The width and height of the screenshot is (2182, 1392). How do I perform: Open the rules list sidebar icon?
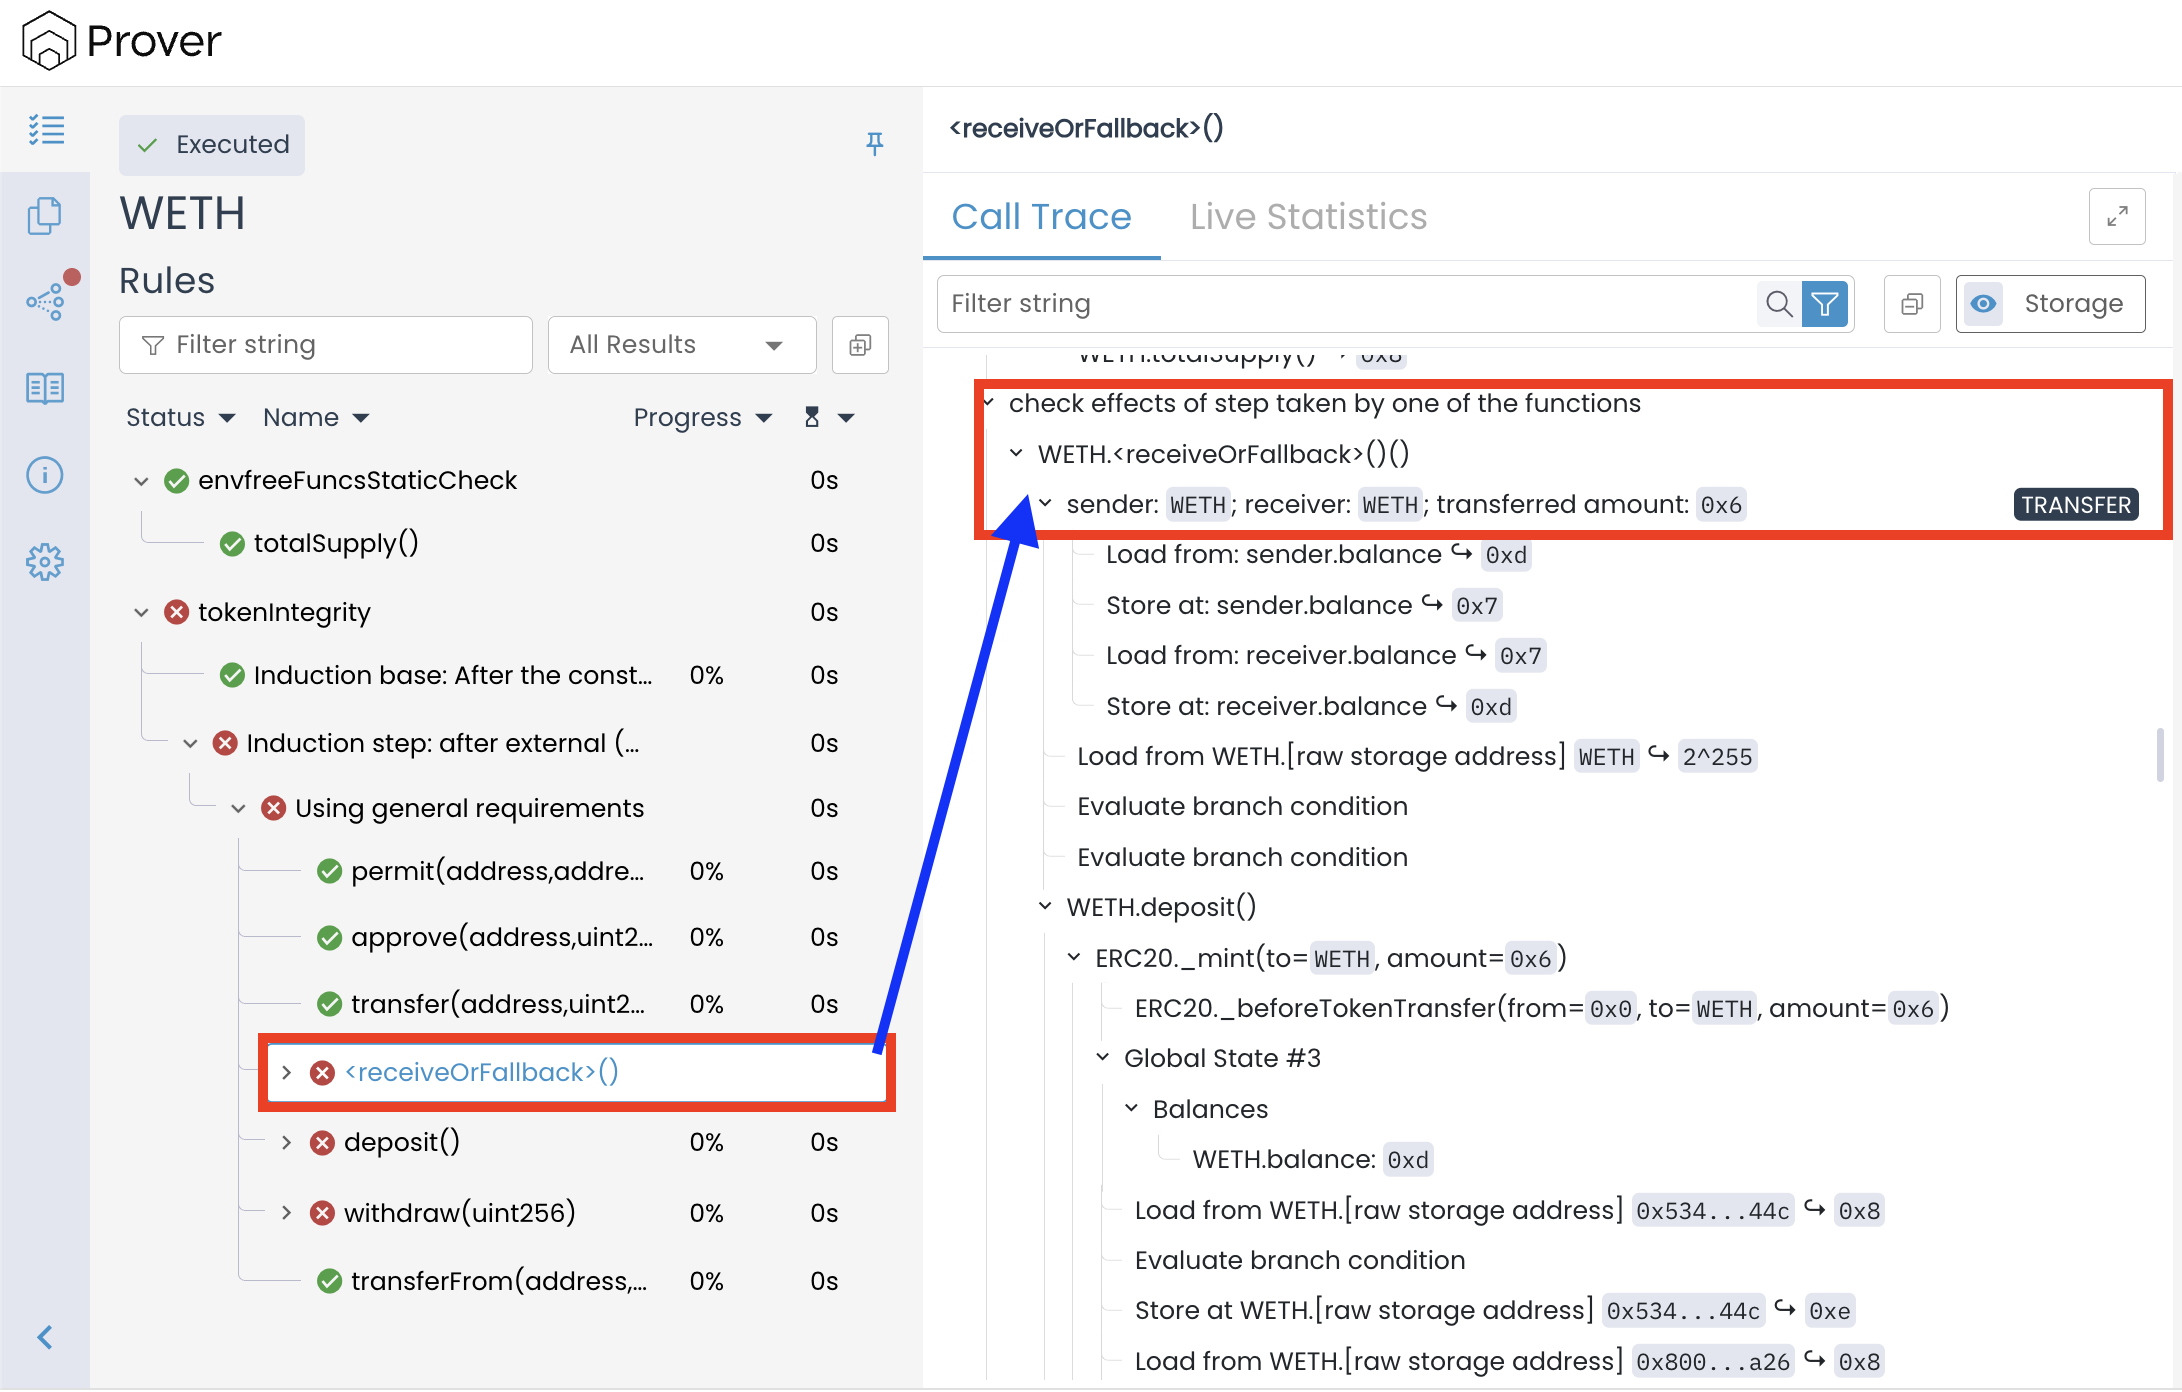(45, 130)
